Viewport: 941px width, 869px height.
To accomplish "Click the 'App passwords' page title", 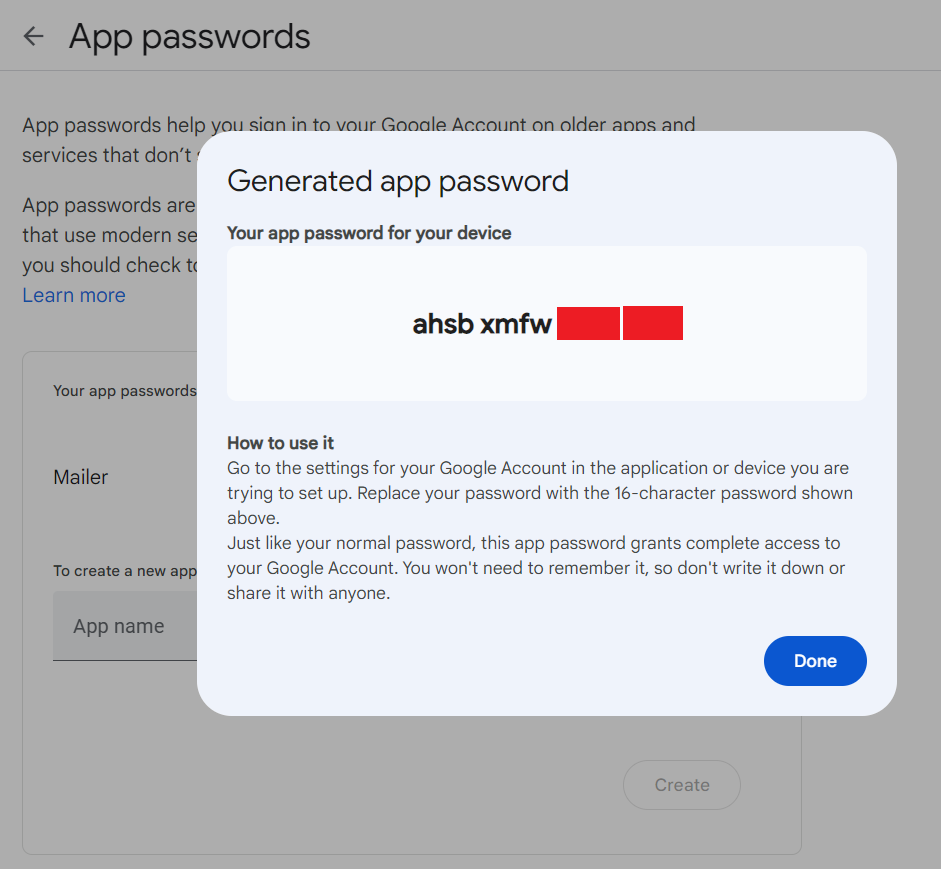I will point(189,37).
